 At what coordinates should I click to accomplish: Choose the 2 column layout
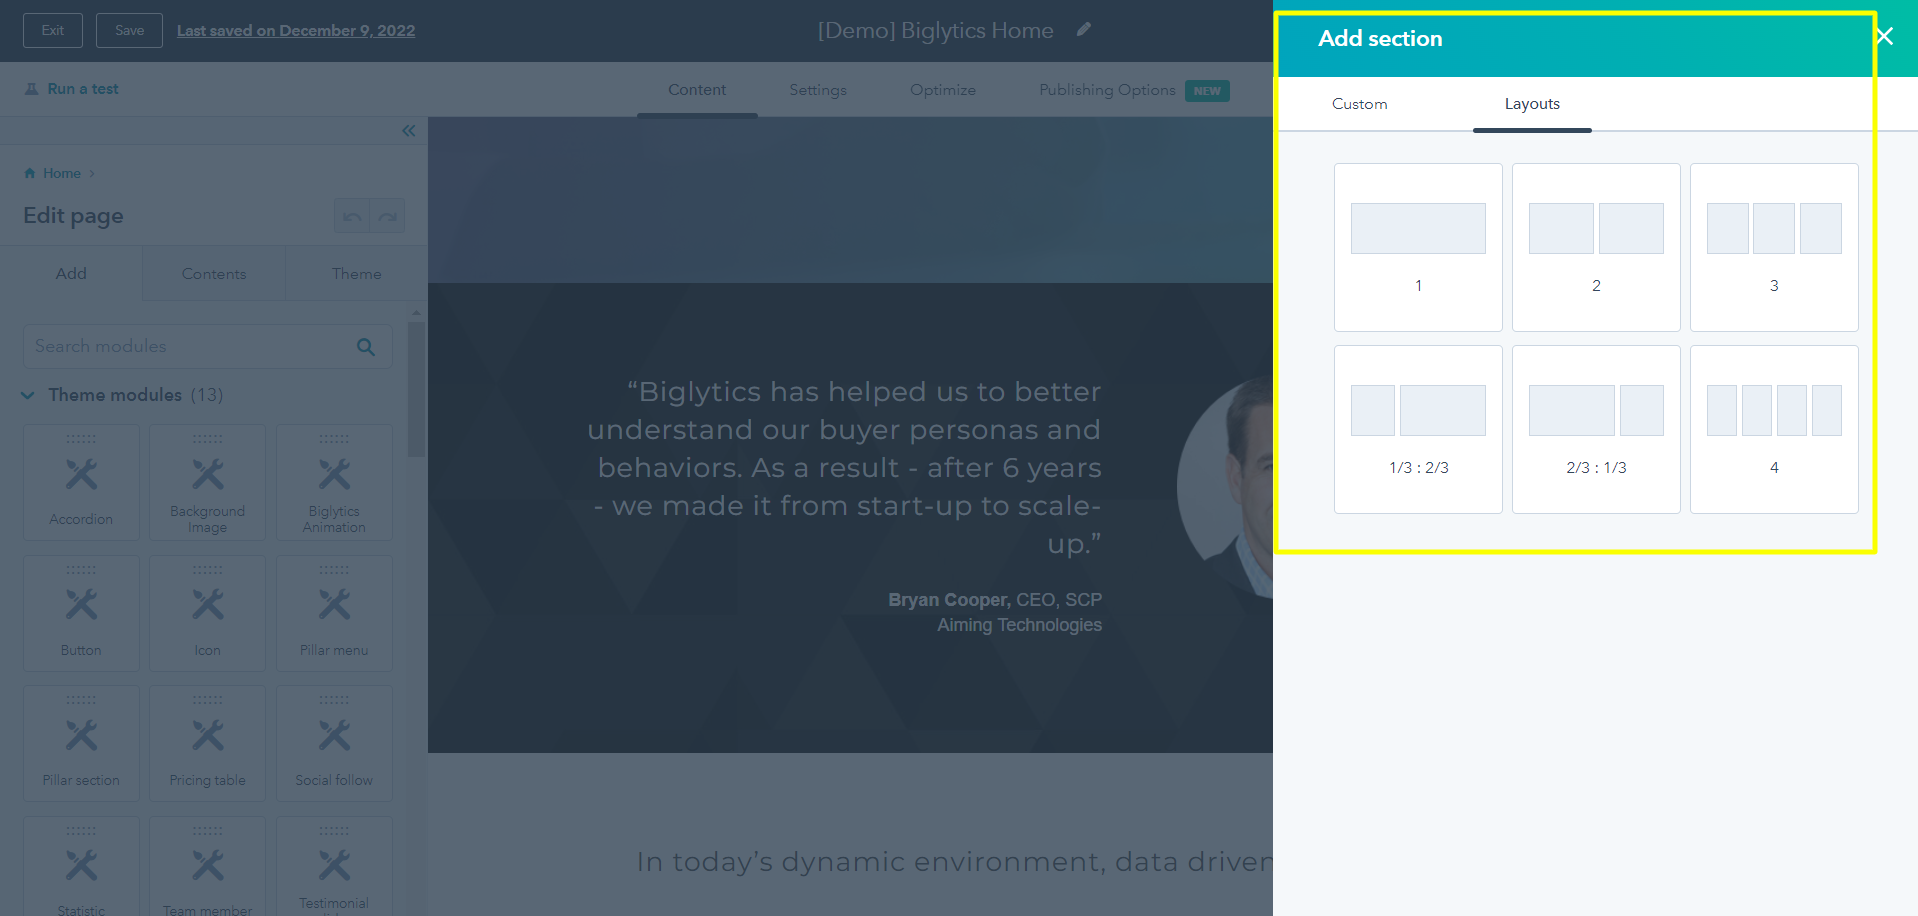(x=1596, y=247)
